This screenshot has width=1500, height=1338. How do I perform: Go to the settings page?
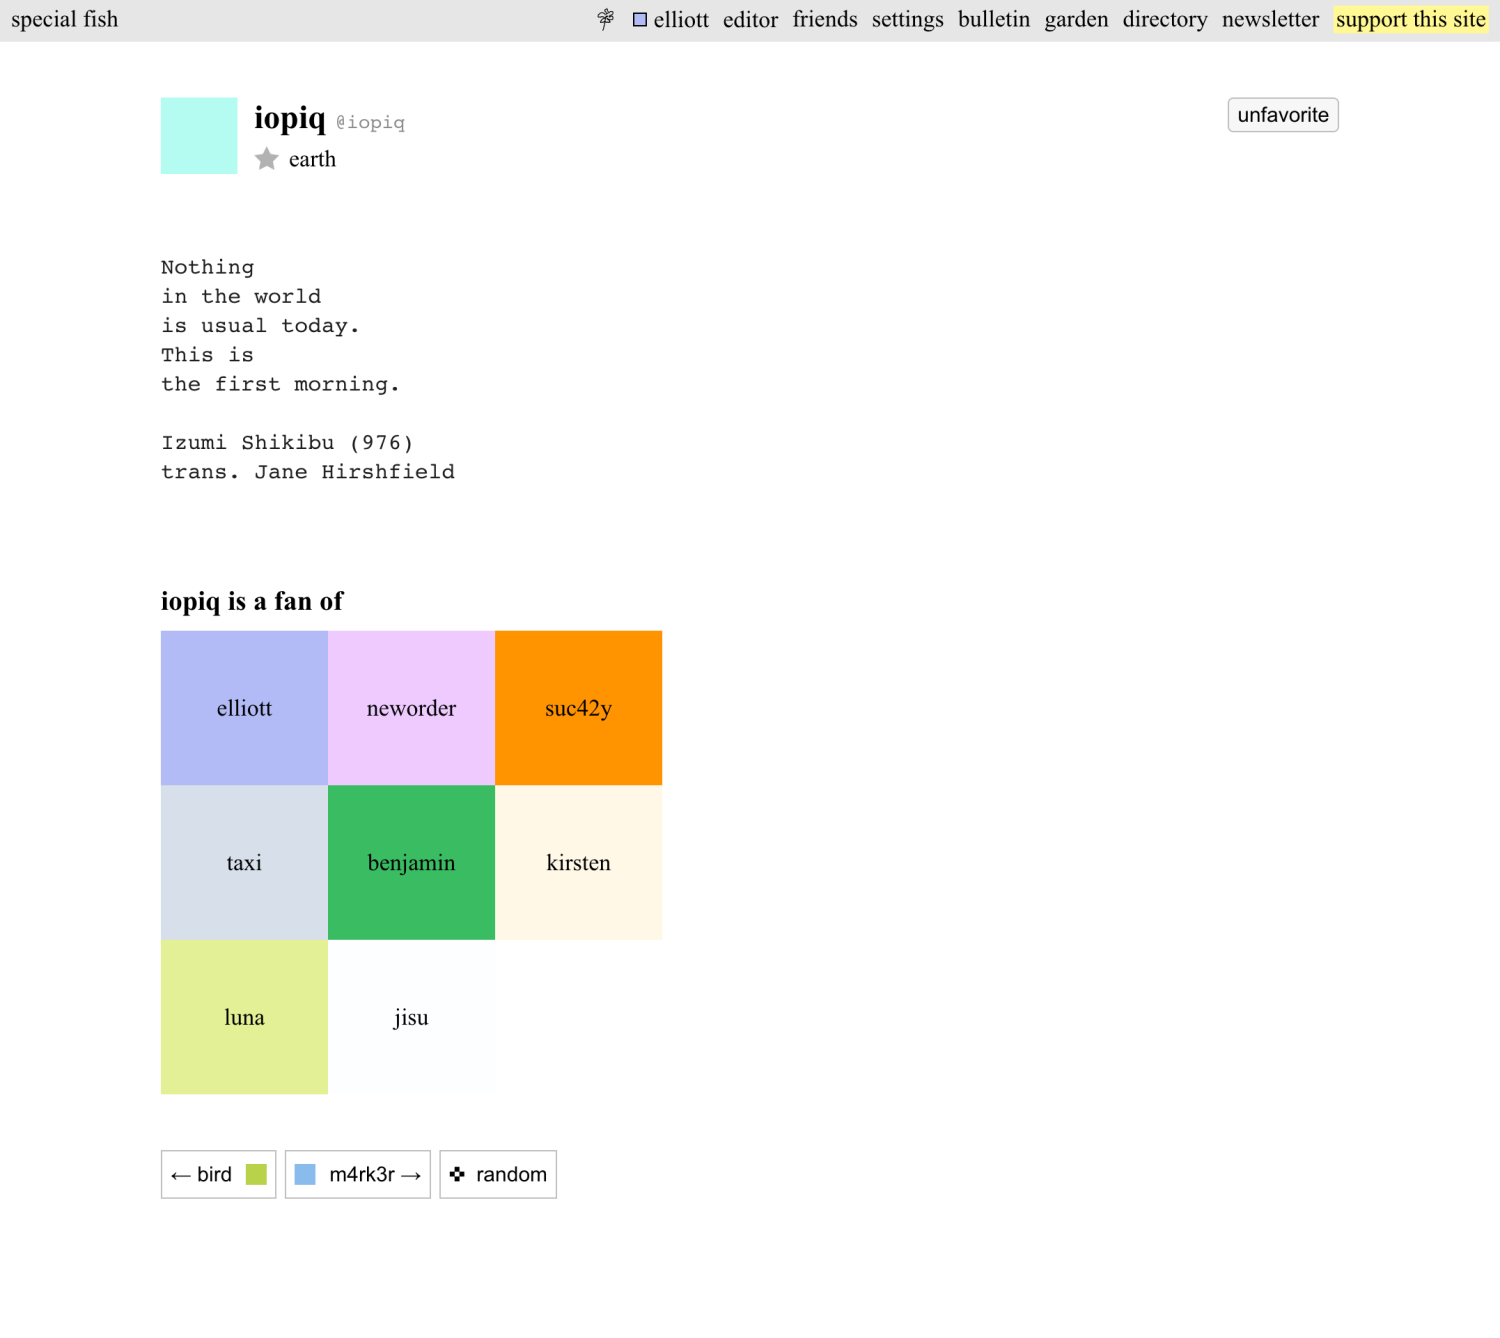907,20
